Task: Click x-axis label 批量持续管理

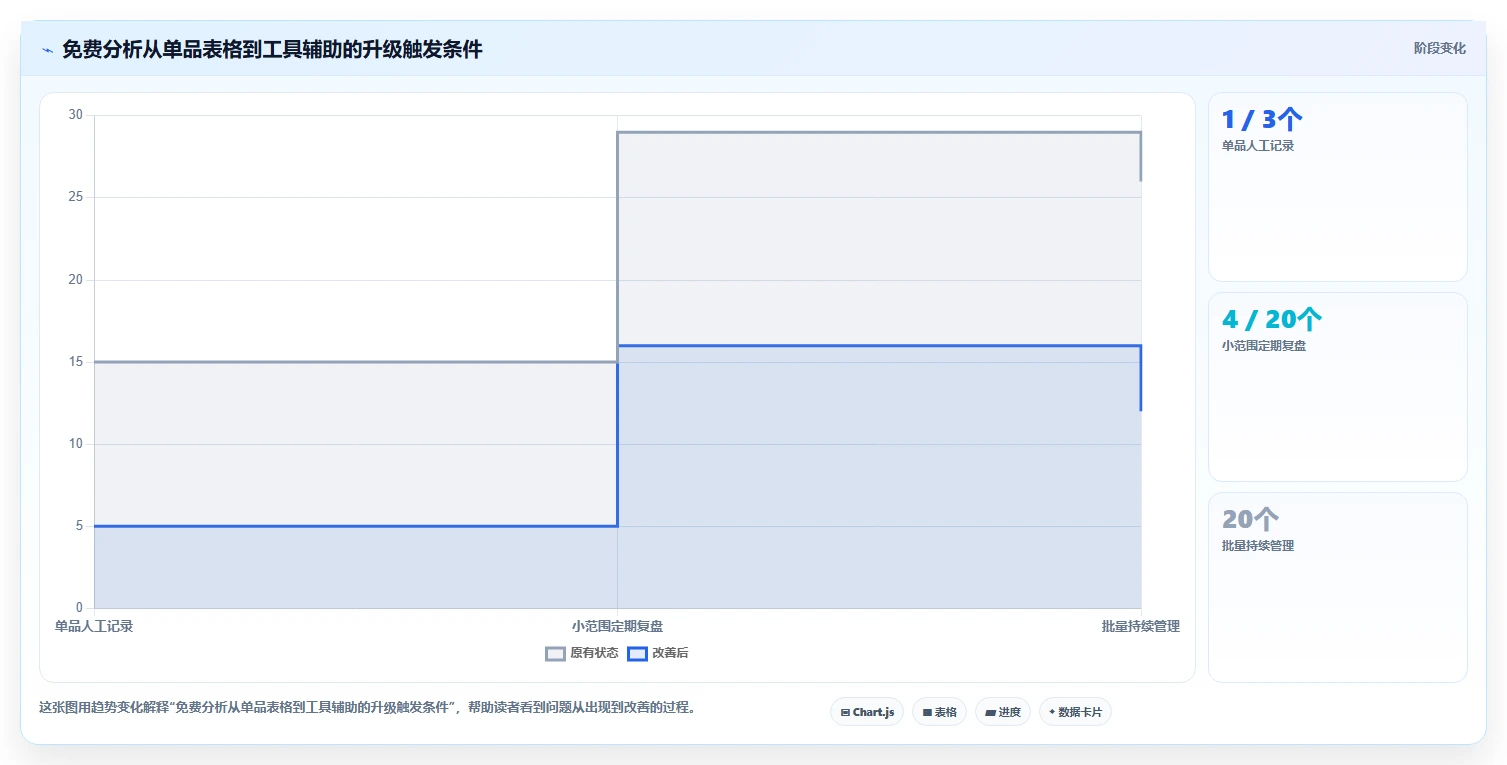Action: pyautogui.click(x=1141, y=626)
